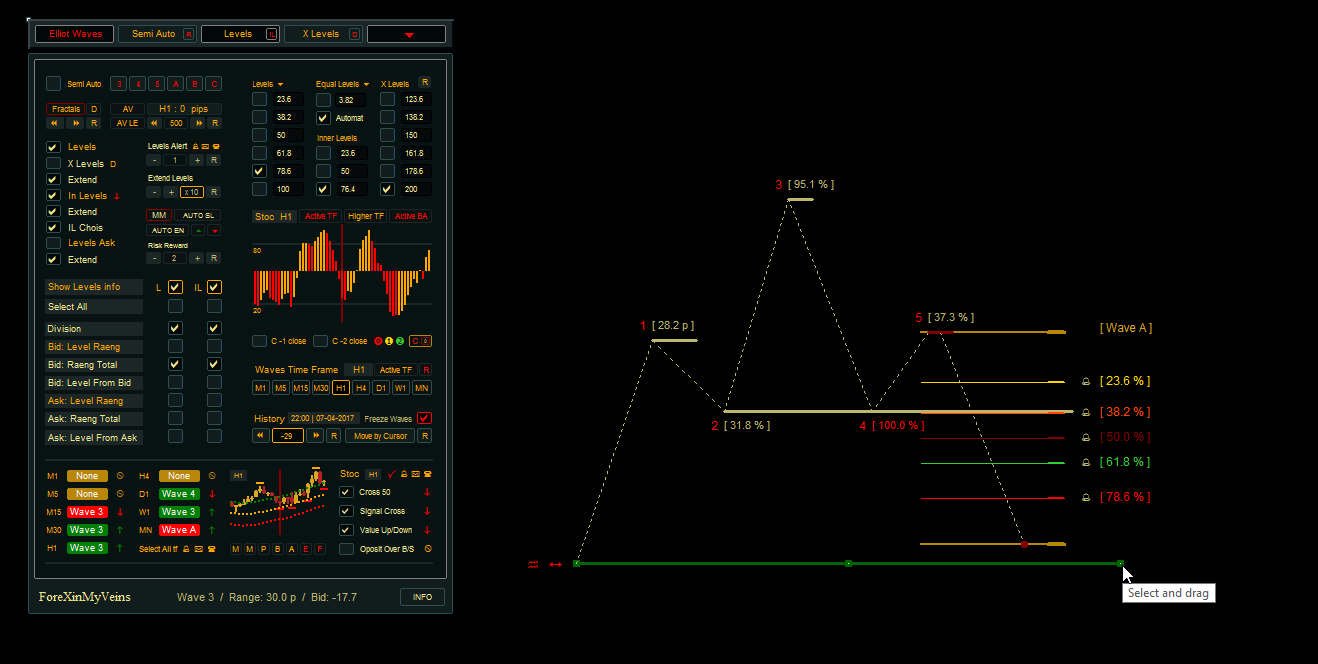Click the History offset field showing -29

pyautogui.click(x=287, y=436)
